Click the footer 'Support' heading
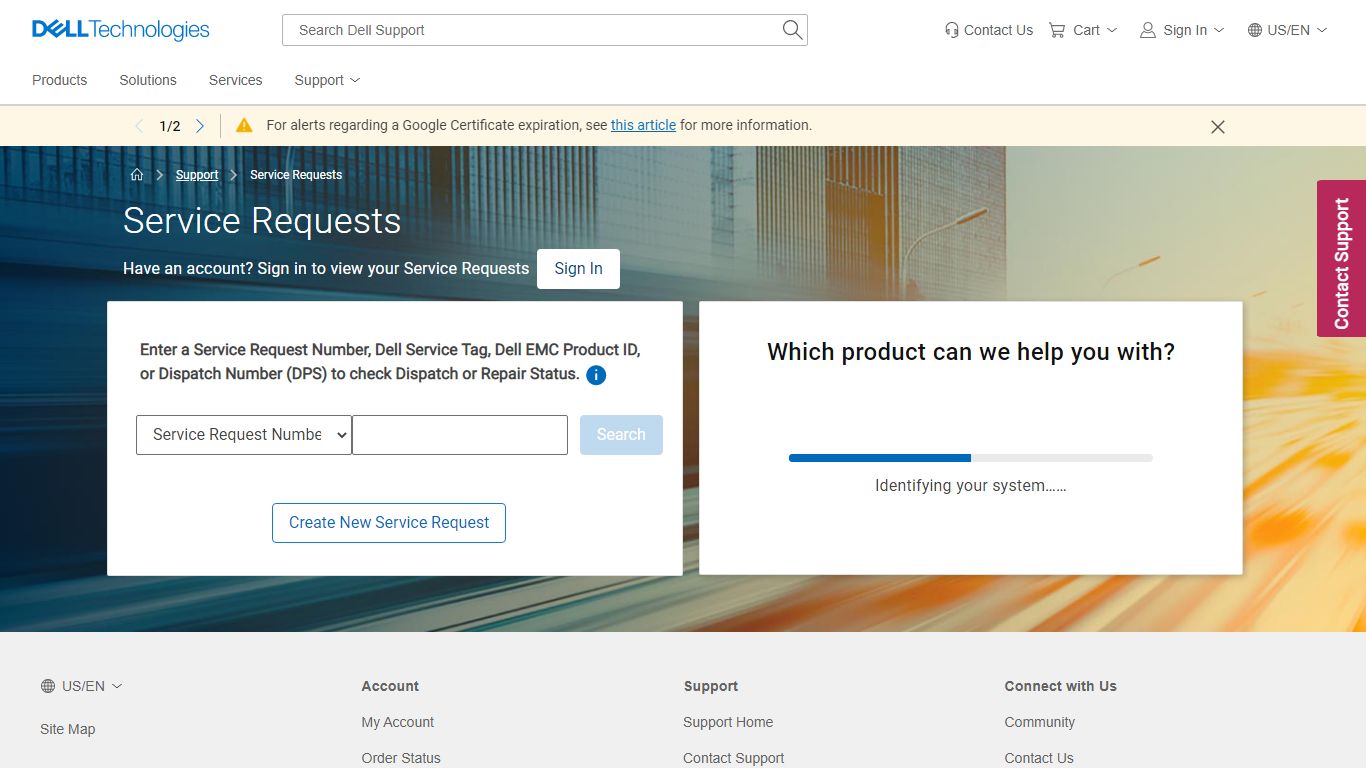Viewport: 1366px width, 768px height. pyautogui.click(x=711, y=686)
